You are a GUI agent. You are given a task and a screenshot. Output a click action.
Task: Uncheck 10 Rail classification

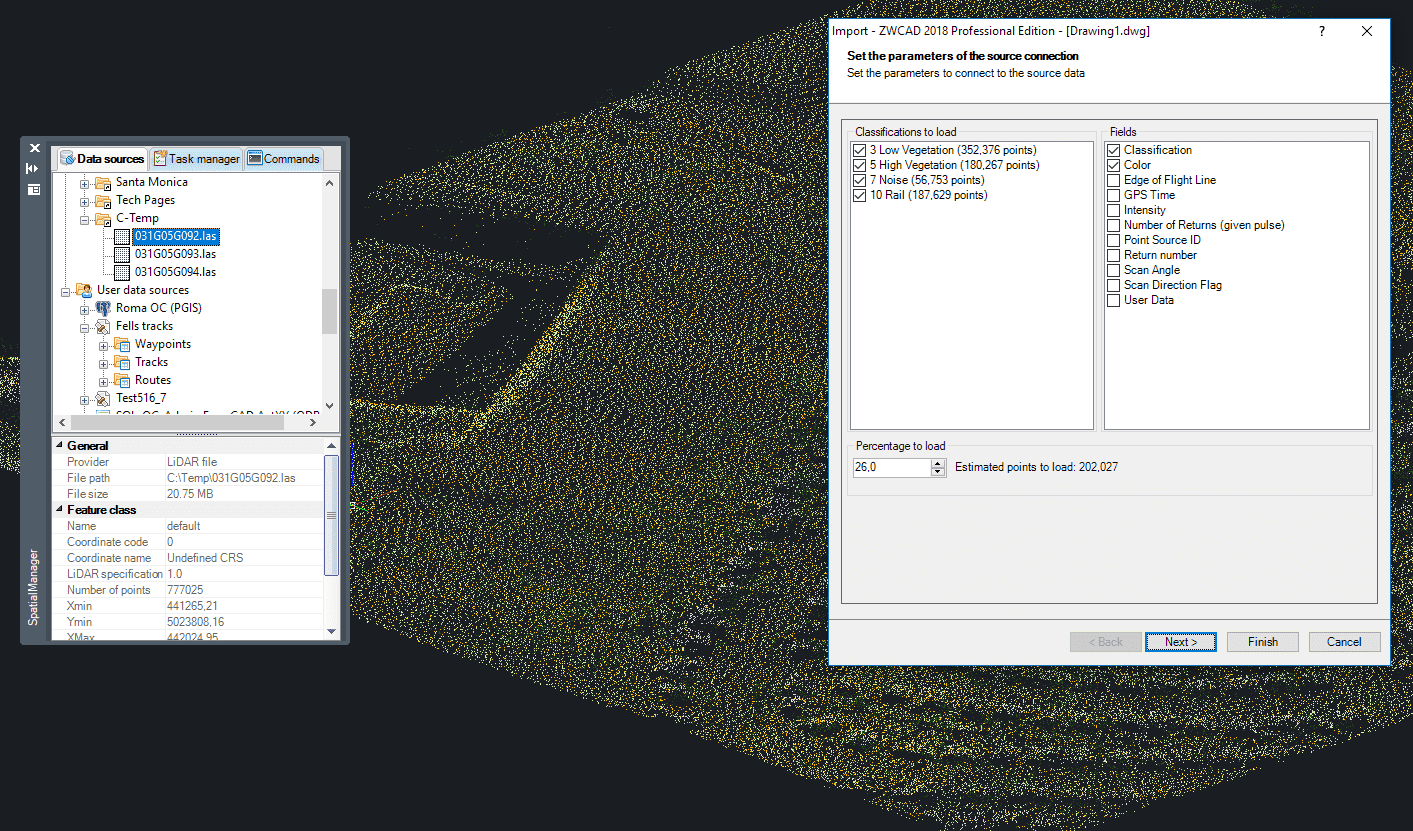(859, 195)
